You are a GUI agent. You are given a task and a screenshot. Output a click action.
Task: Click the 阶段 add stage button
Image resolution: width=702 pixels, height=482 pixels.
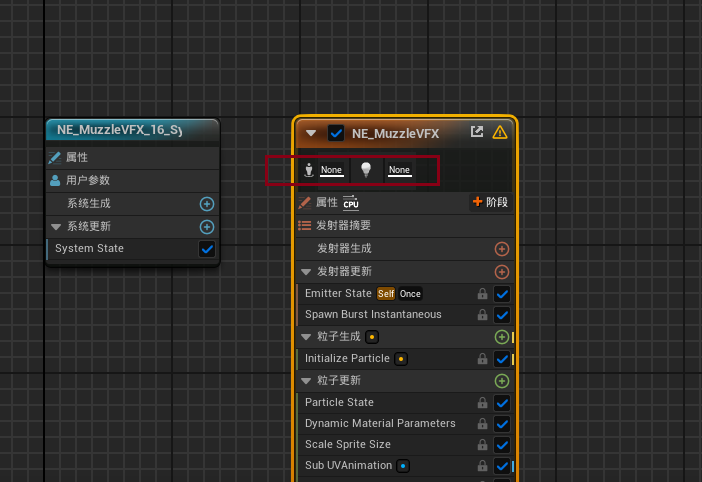click(x=490, y=202)
